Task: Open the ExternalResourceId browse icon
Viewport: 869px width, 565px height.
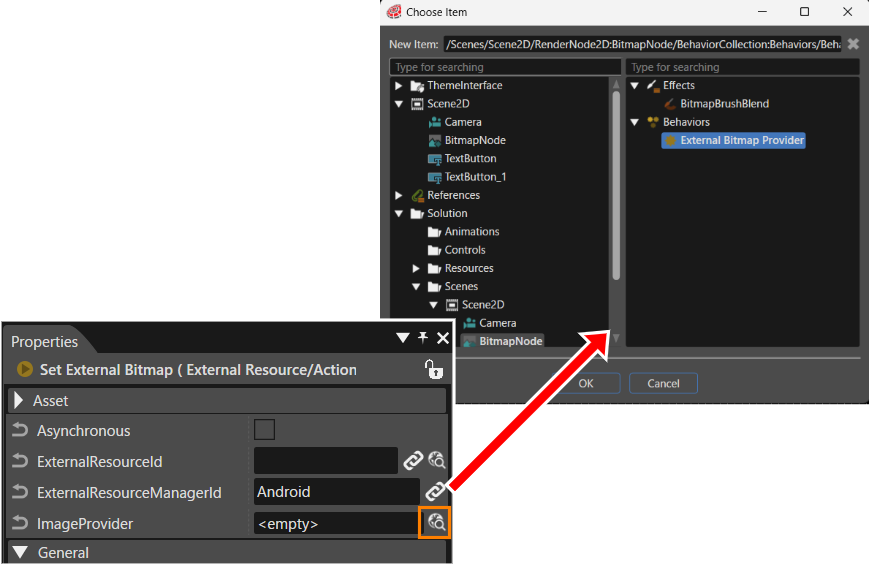Action: (437, 460)
